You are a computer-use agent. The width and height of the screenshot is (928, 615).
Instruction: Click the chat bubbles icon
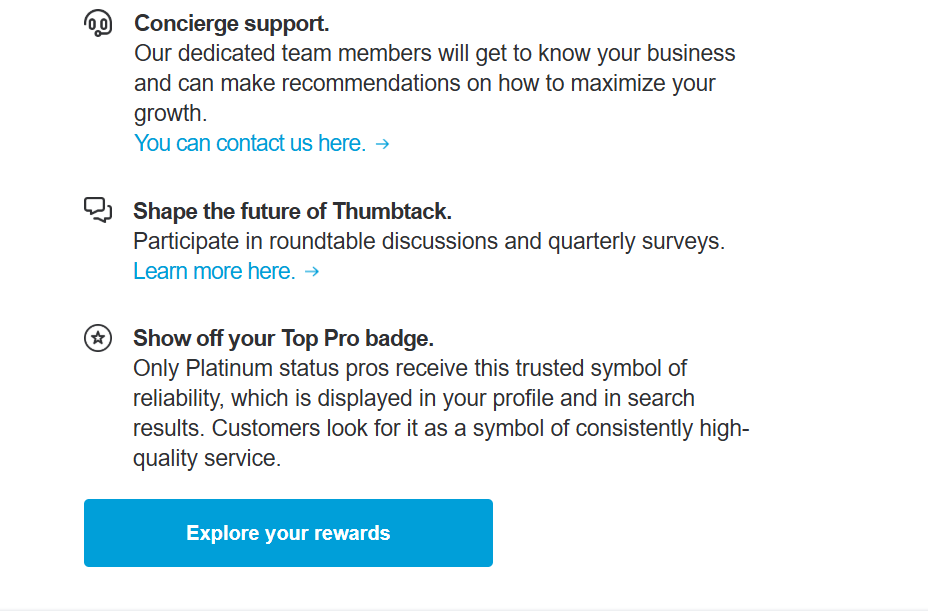98,210
